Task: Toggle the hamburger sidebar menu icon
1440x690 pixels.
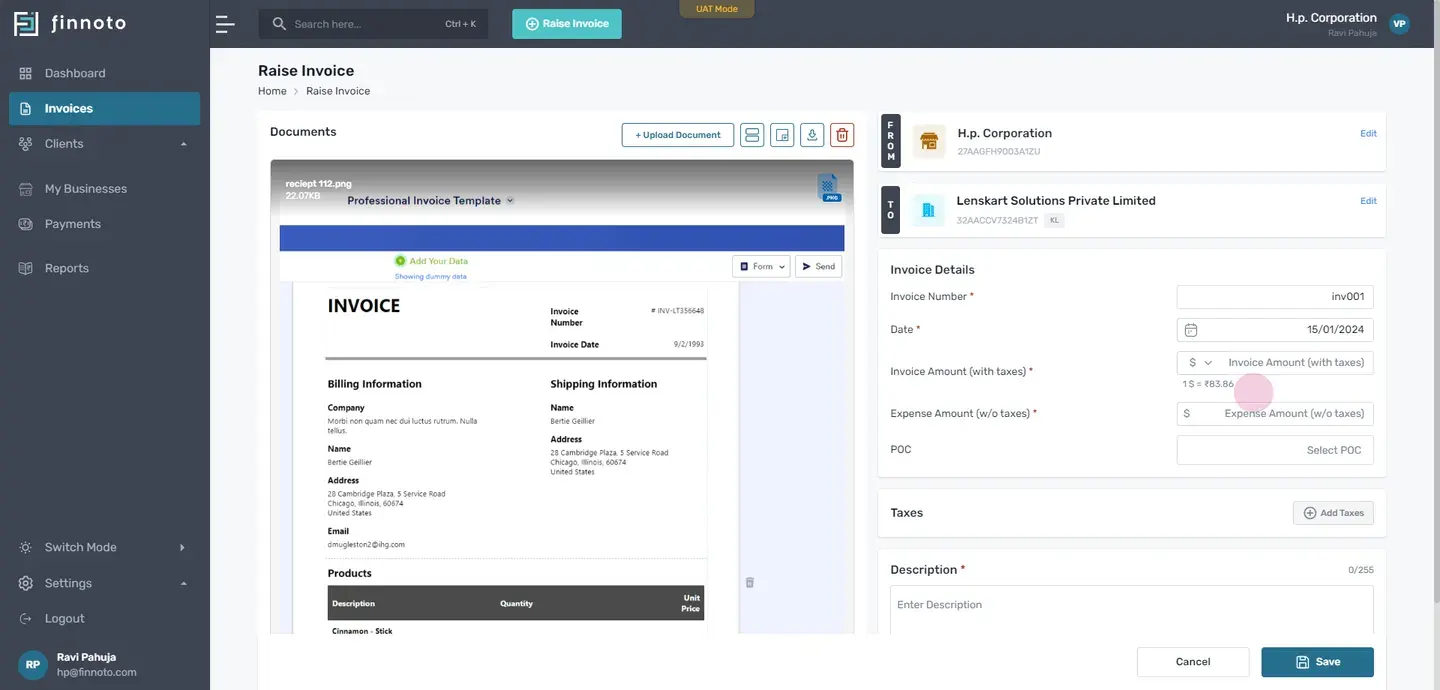Action: 225,24
